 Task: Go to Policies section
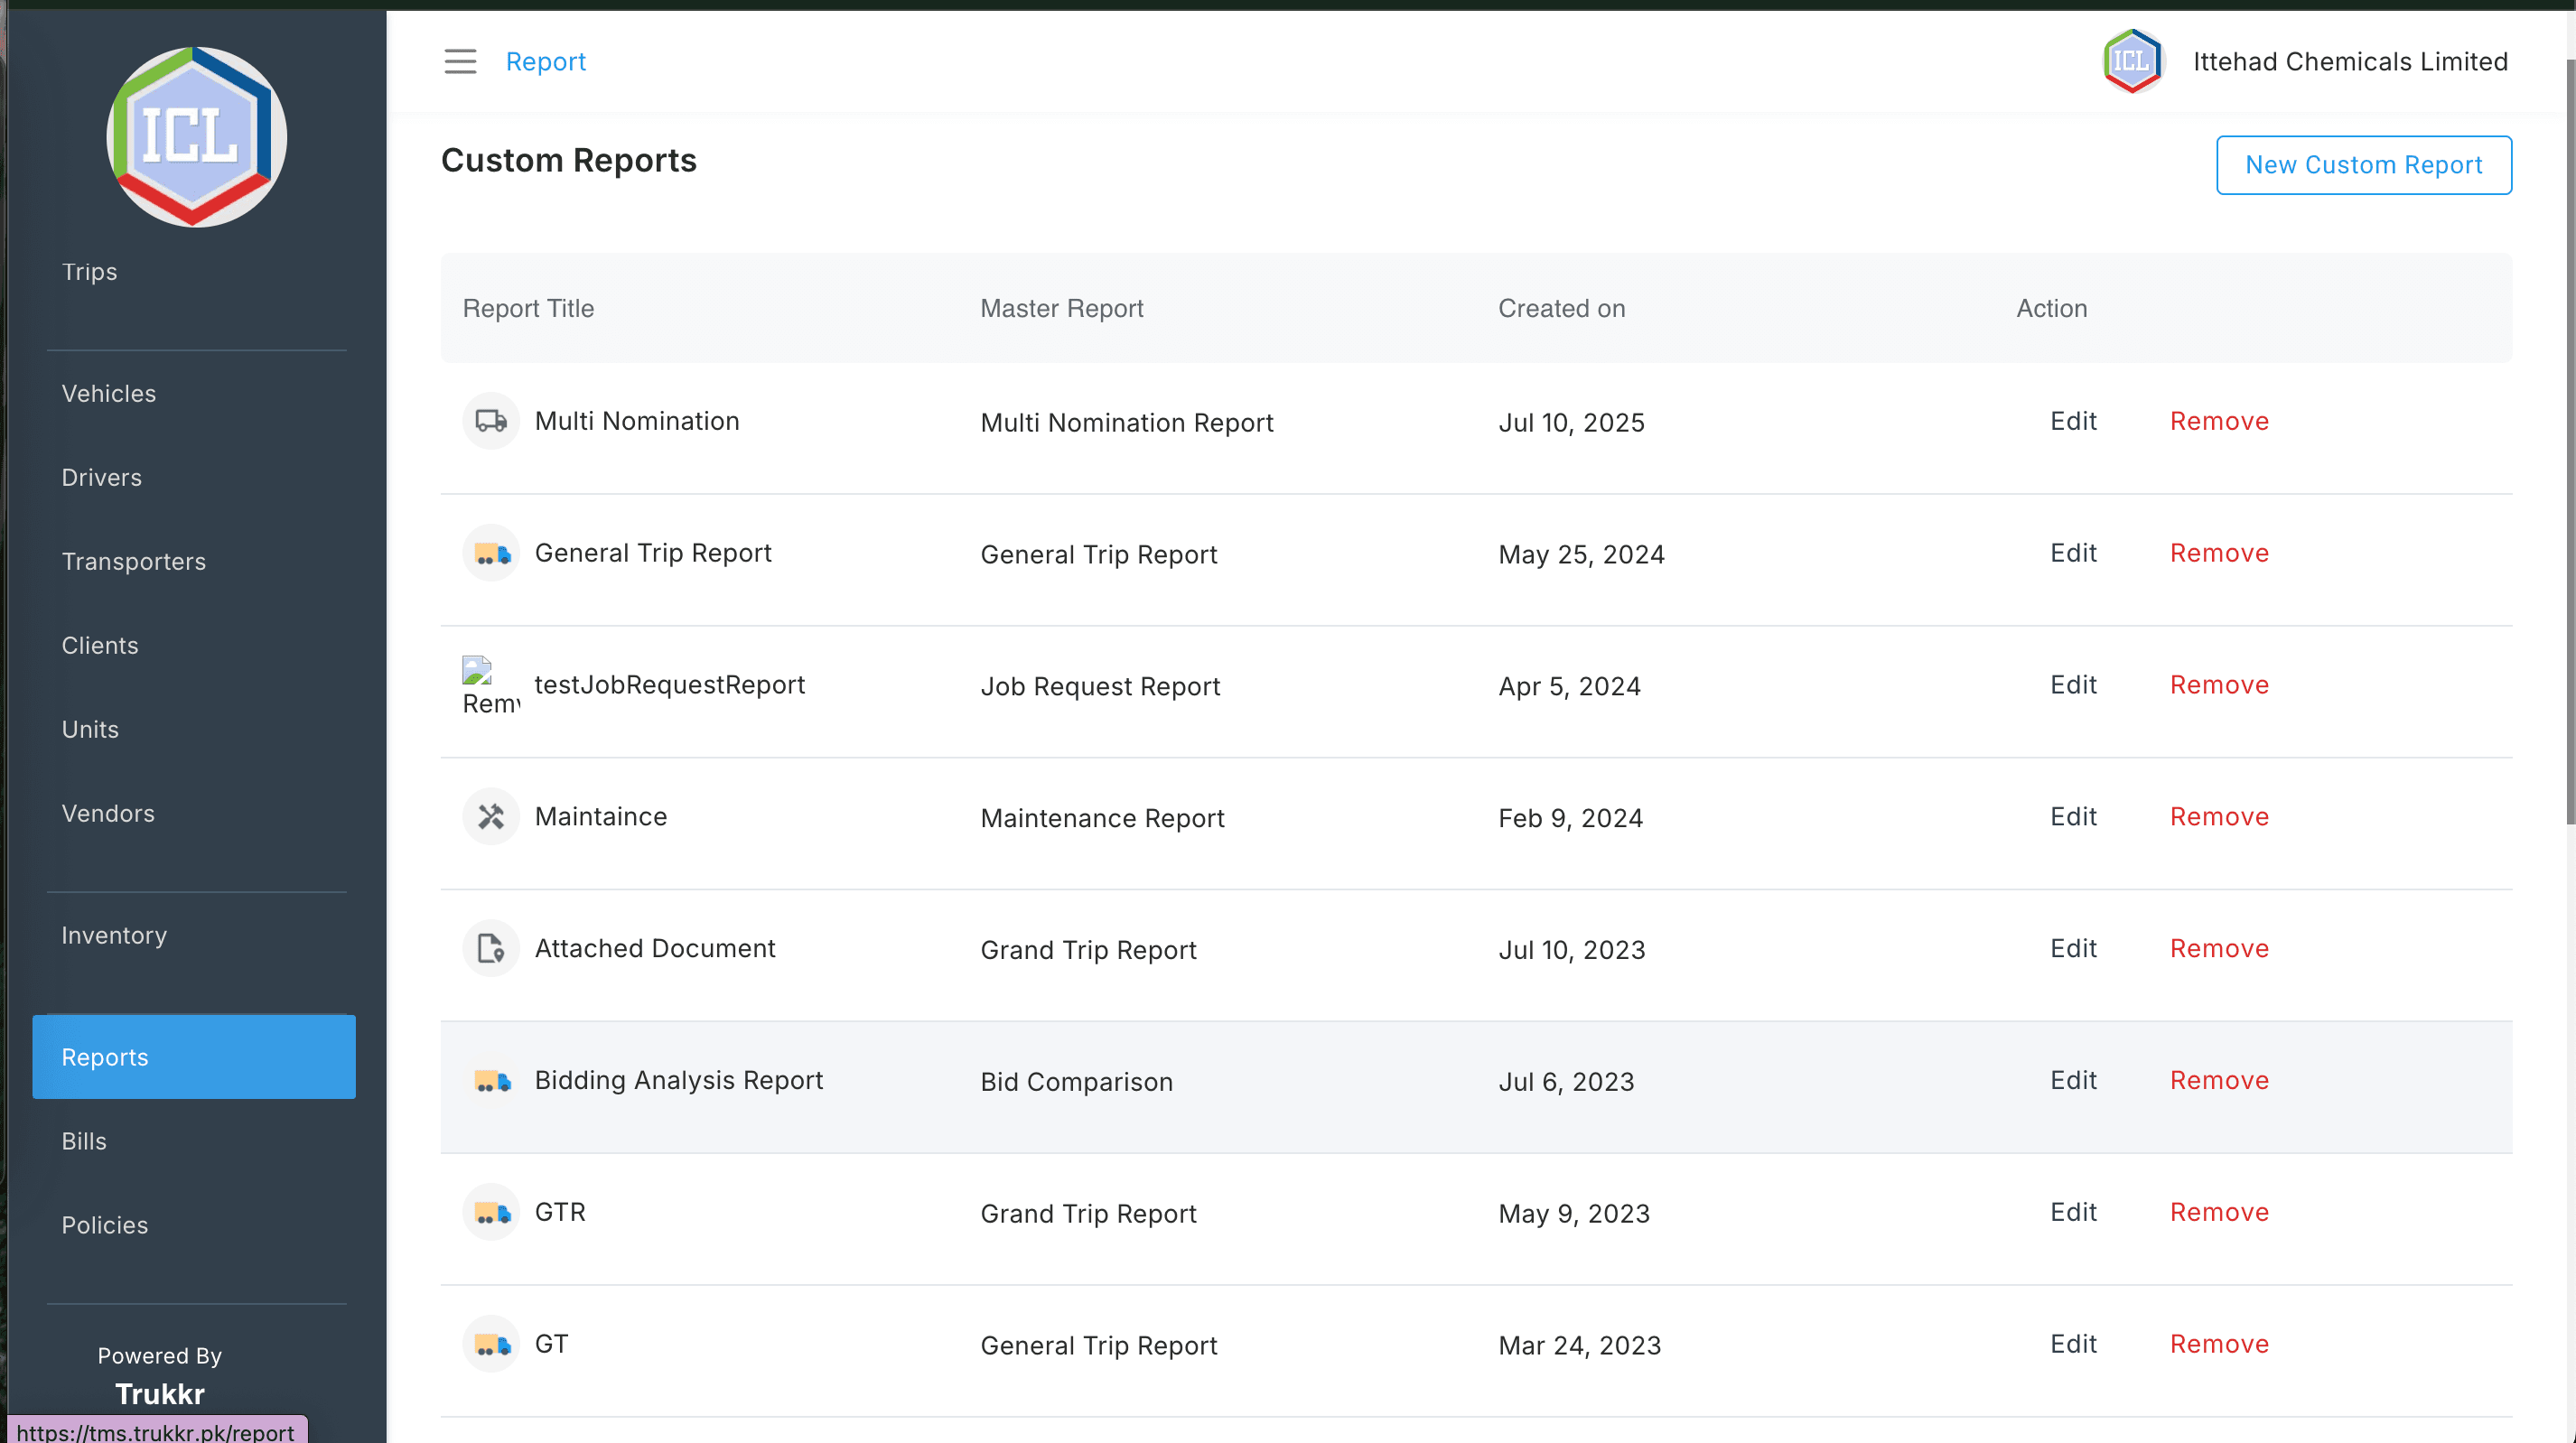(105, 1226)
